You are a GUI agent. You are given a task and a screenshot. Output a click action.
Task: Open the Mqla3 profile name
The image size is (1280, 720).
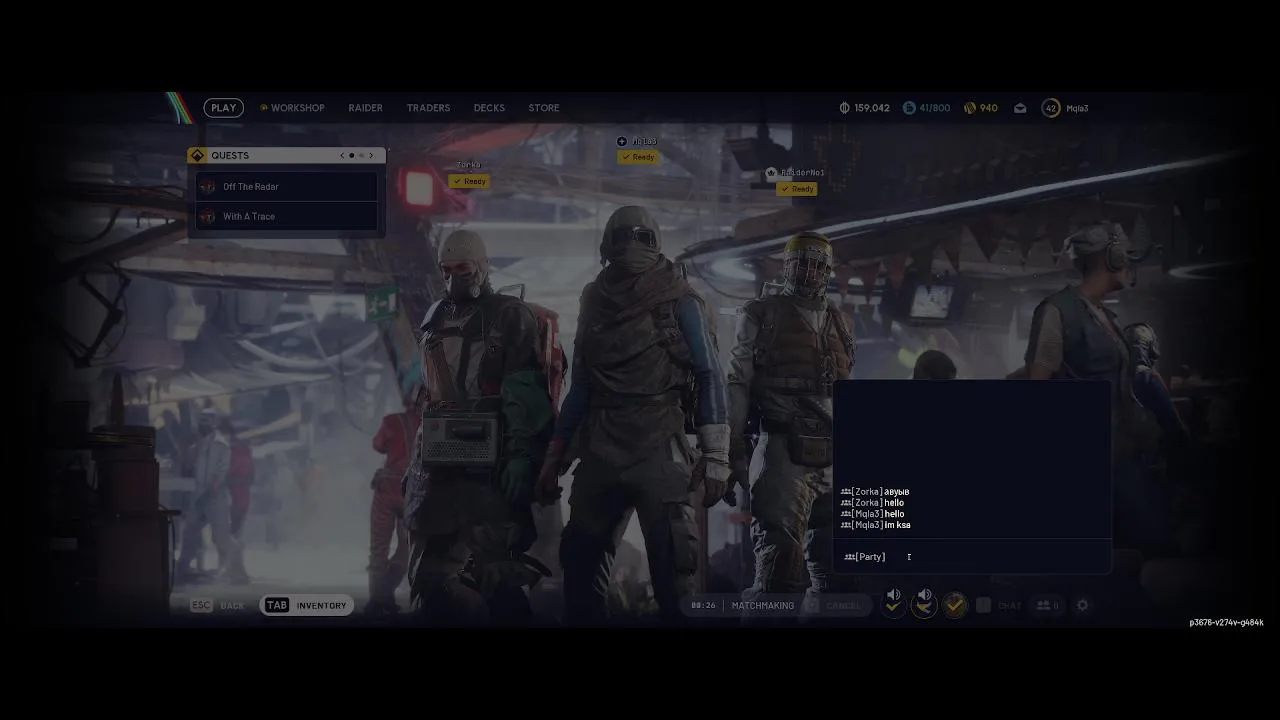(x=1077, y=108)
